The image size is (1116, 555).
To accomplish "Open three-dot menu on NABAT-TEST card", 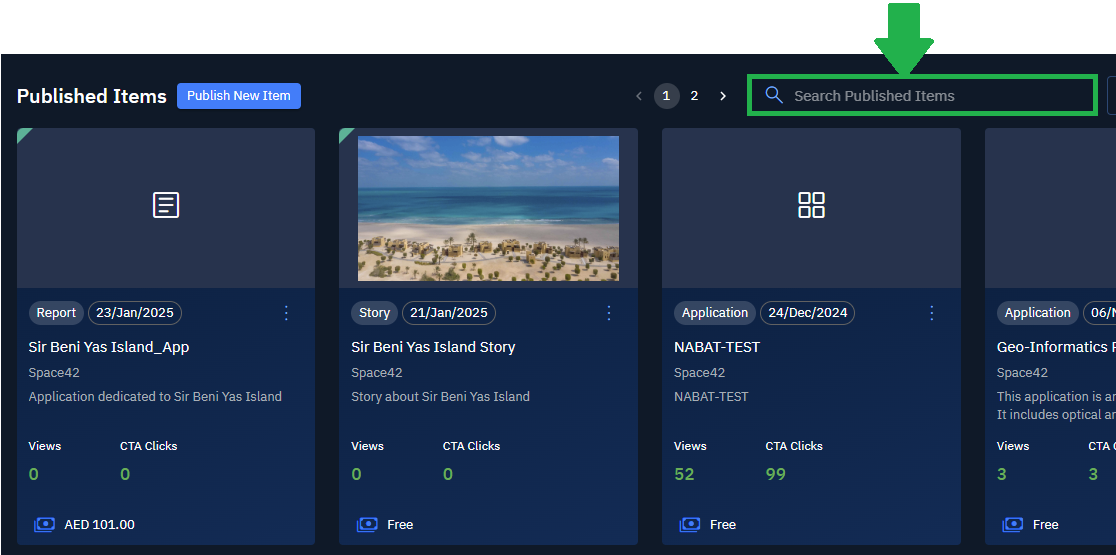I will 932,313.
